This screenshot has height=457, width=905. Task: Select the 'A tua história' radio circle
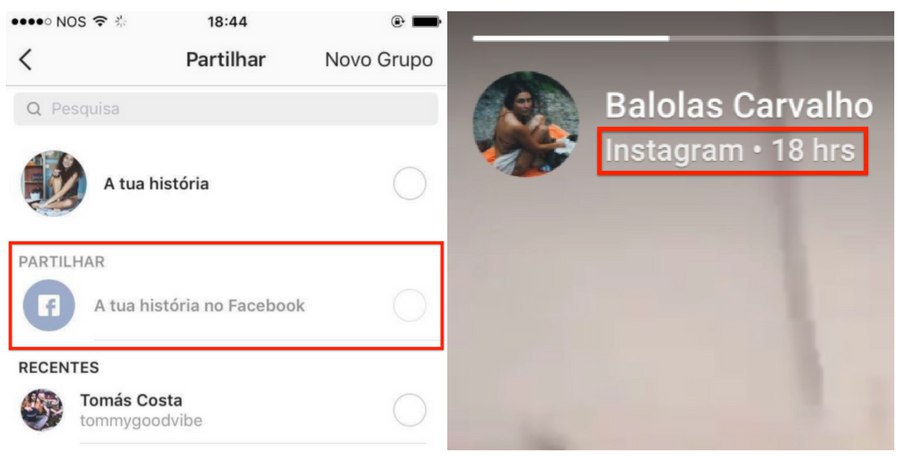tap(410, 183)
